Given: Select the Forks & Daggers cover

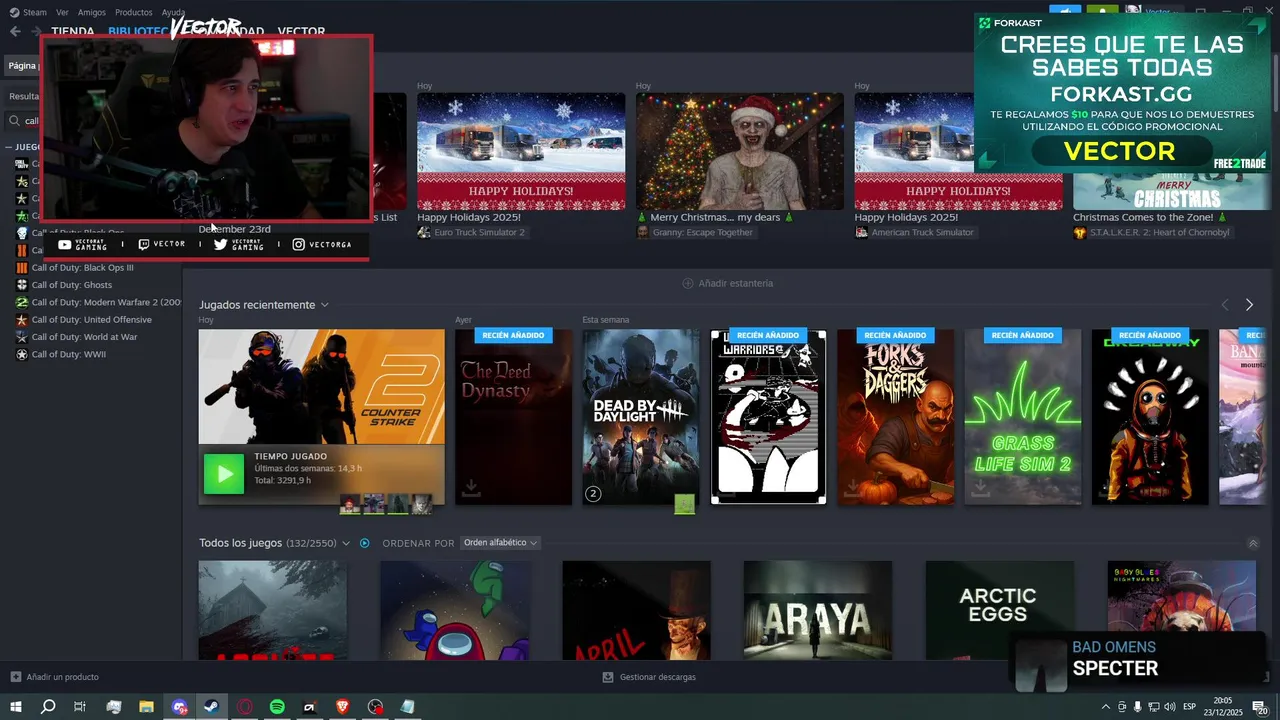Looking at the screenshot, I should tap(895, 417).
